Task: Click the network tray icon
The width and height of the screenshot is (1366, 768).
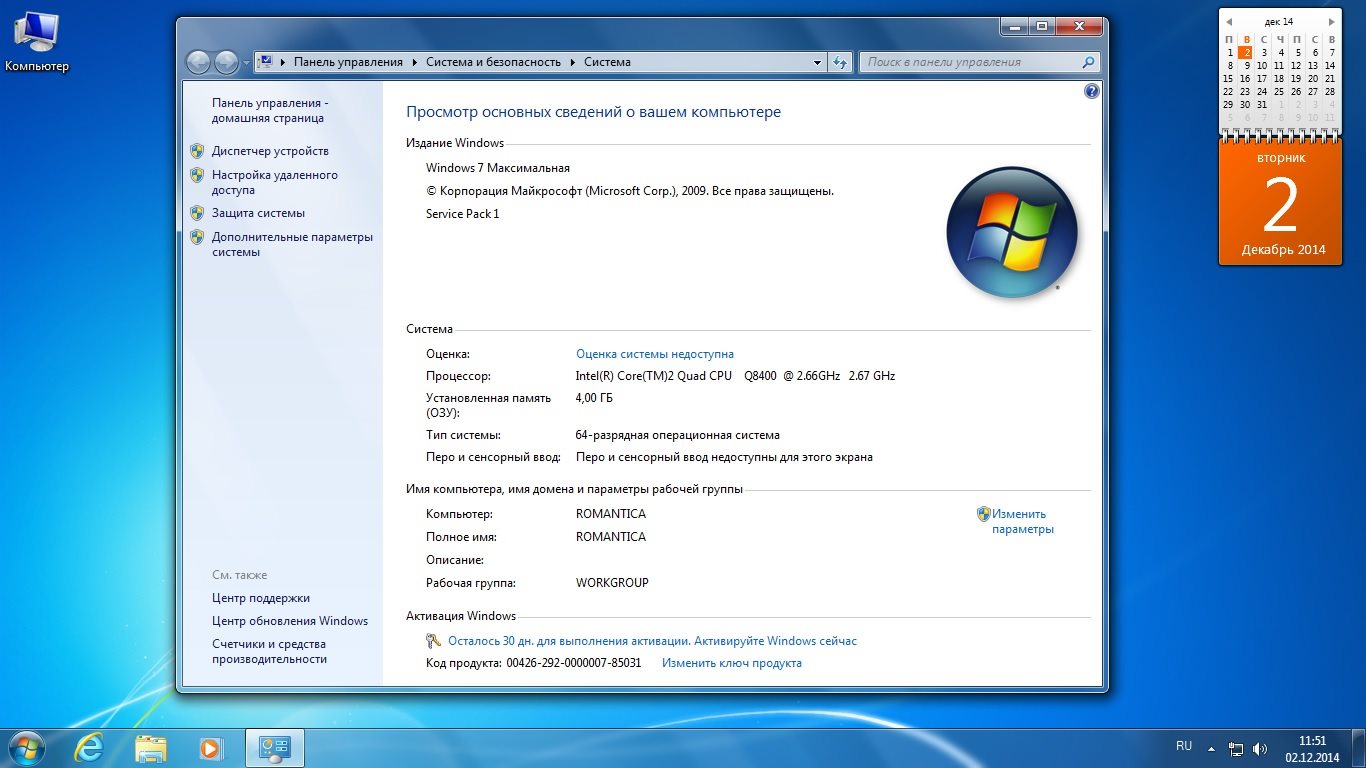Action: [x=1236, y=748]
